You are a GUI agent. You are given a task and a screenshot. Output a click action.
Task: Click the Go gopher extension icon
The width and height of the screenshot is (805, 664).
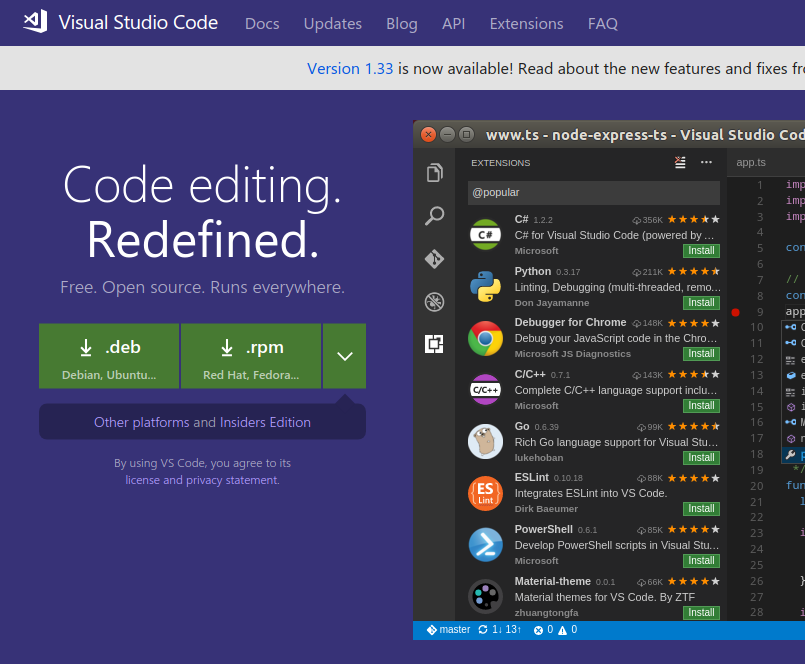point(485,441)
